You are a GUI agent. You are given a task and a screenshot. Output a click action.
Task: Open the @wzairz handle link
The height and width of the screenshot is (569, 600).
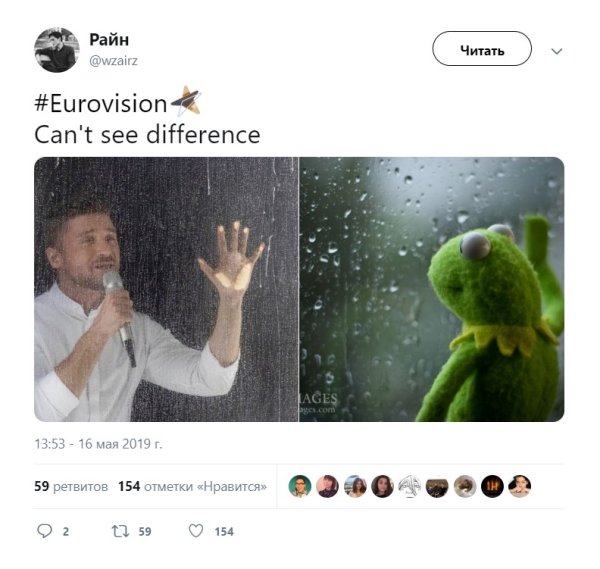click(x=113, y=61)
